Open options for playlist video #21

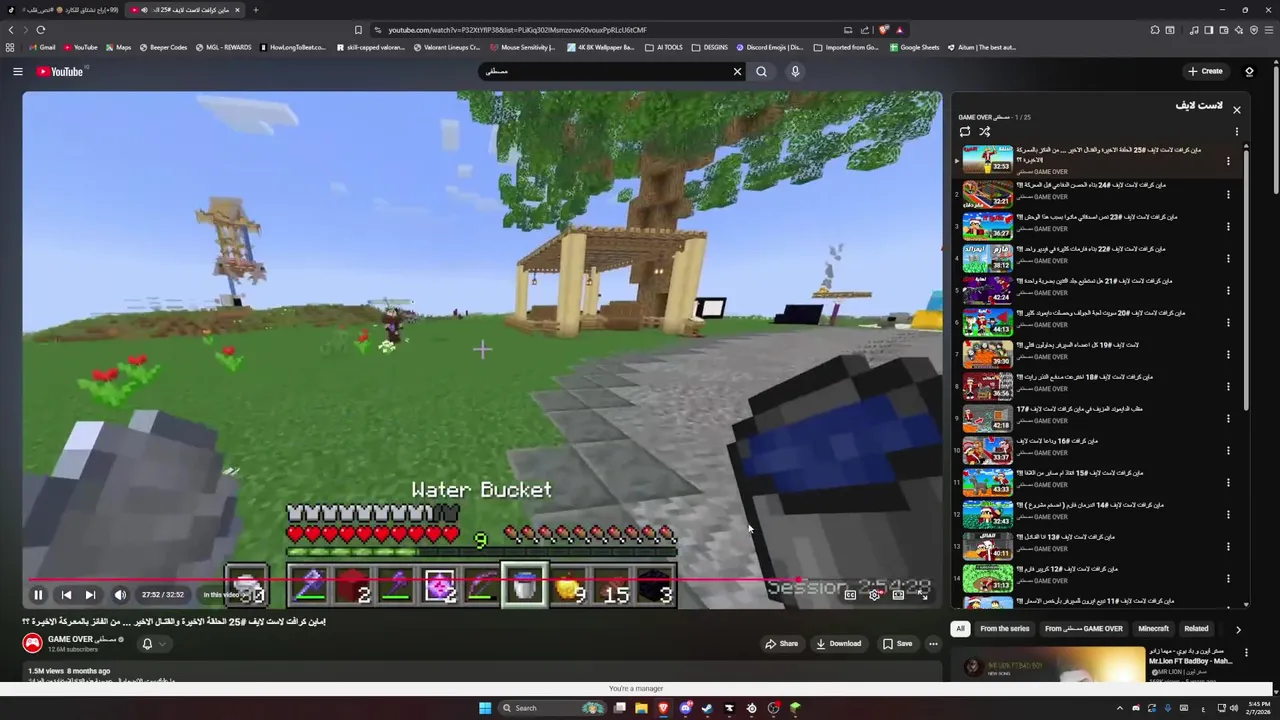(x=1228, y=290)
